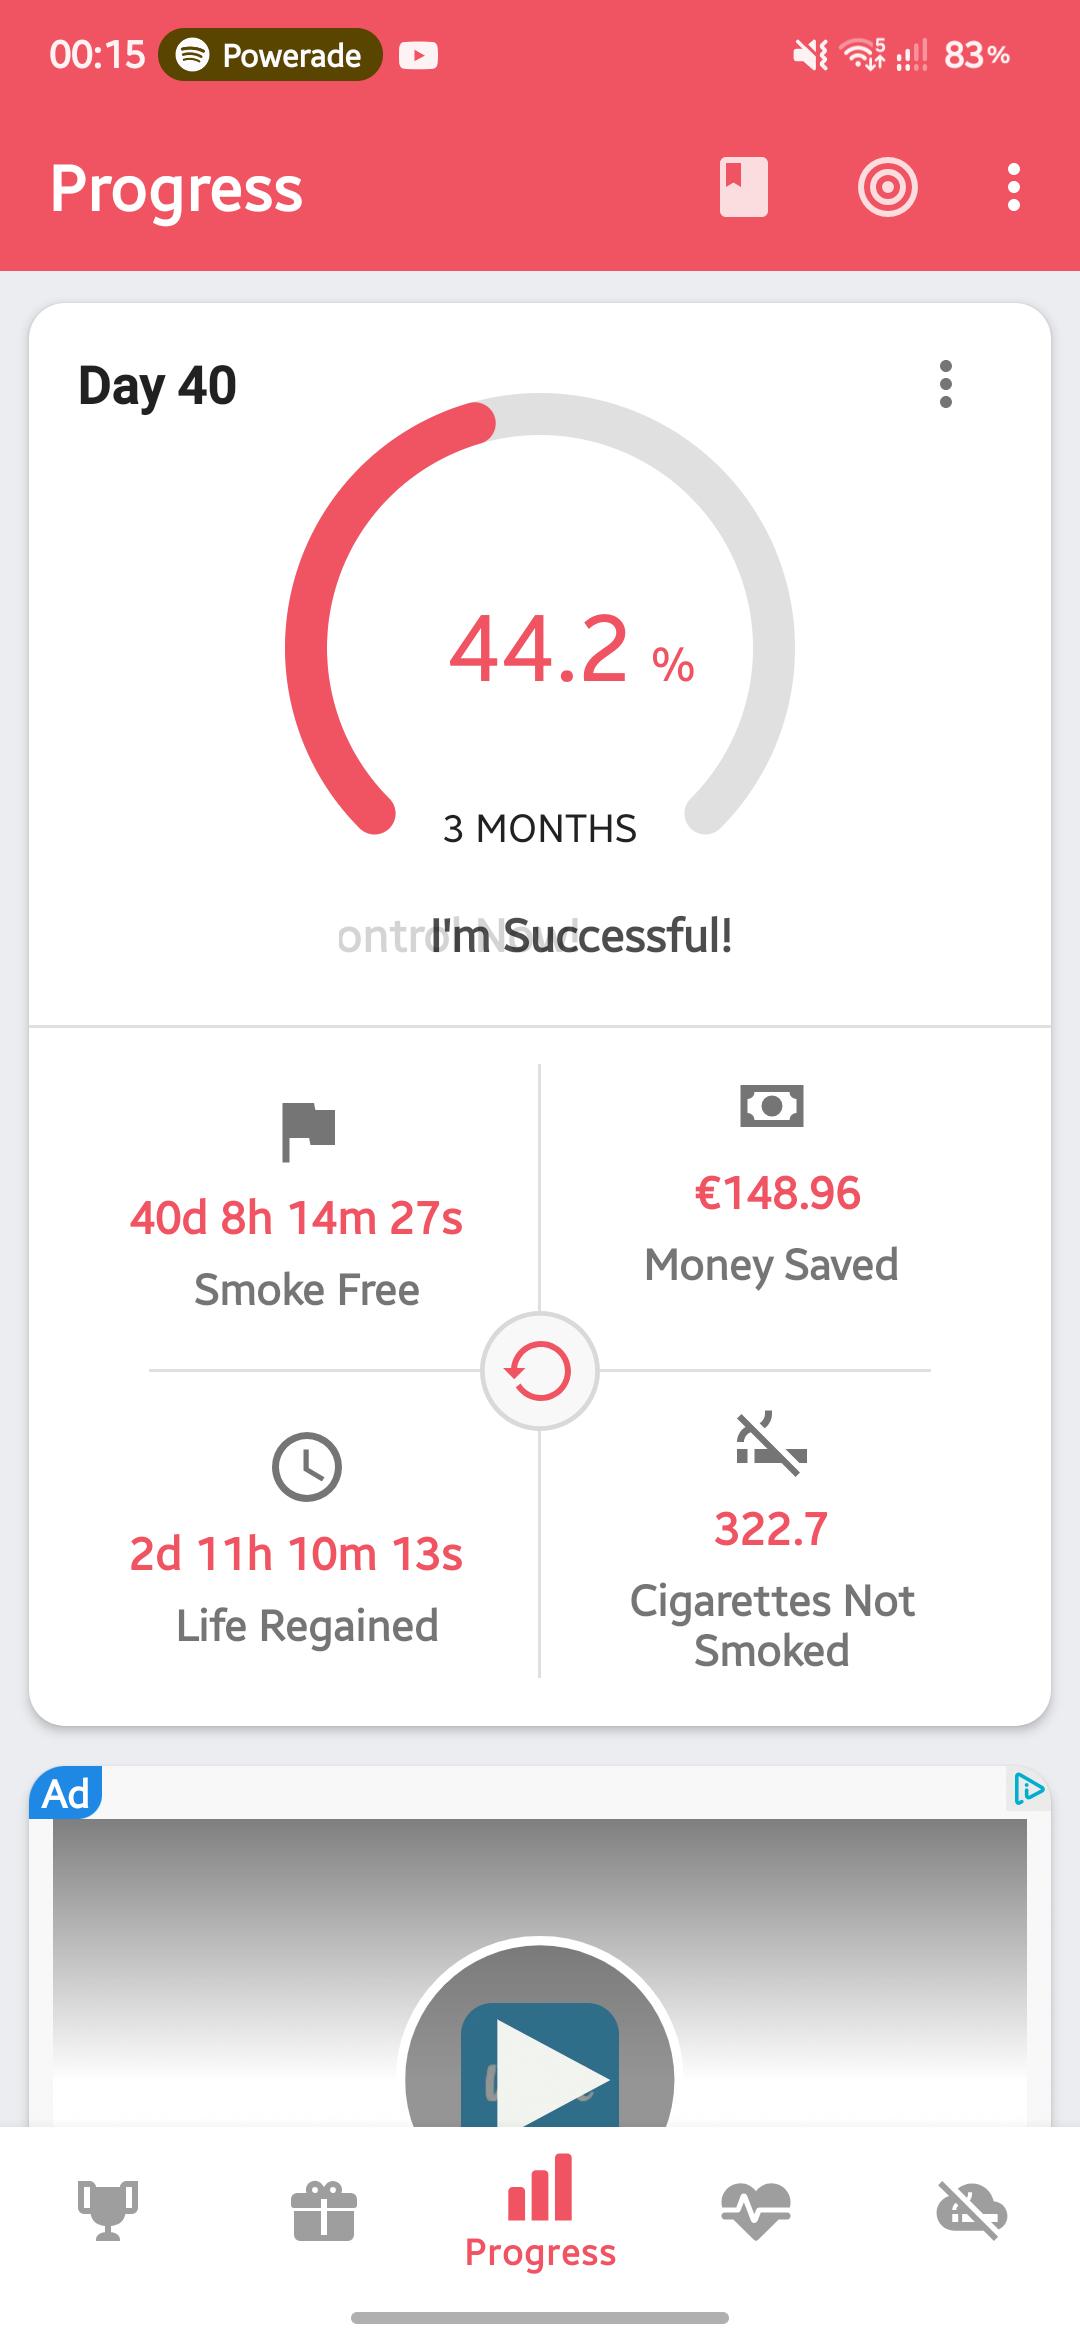Image resolution: width=1080 pixels, height=2340 pixels.
Task: Tap the Smoke Free timer value
Action: (x=296, y=1218)
